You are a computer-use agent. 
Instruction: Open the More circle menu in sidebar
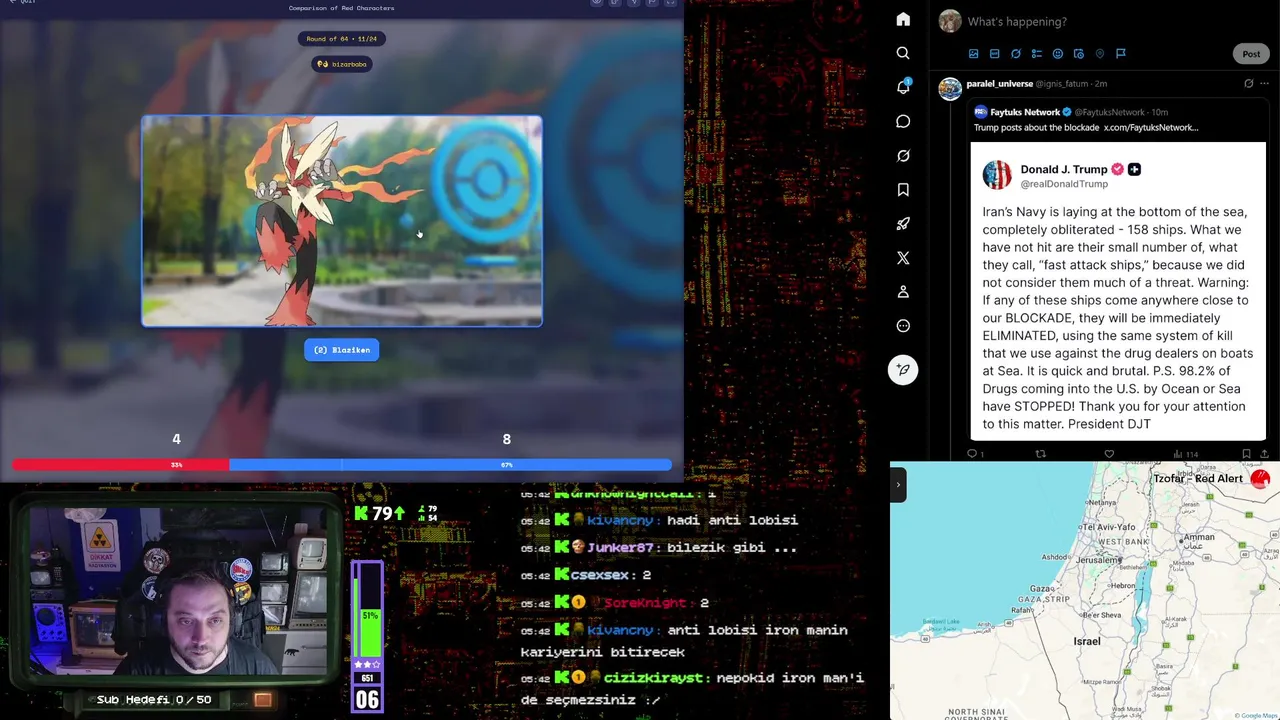pyautogui.click(x=903, y=325)
